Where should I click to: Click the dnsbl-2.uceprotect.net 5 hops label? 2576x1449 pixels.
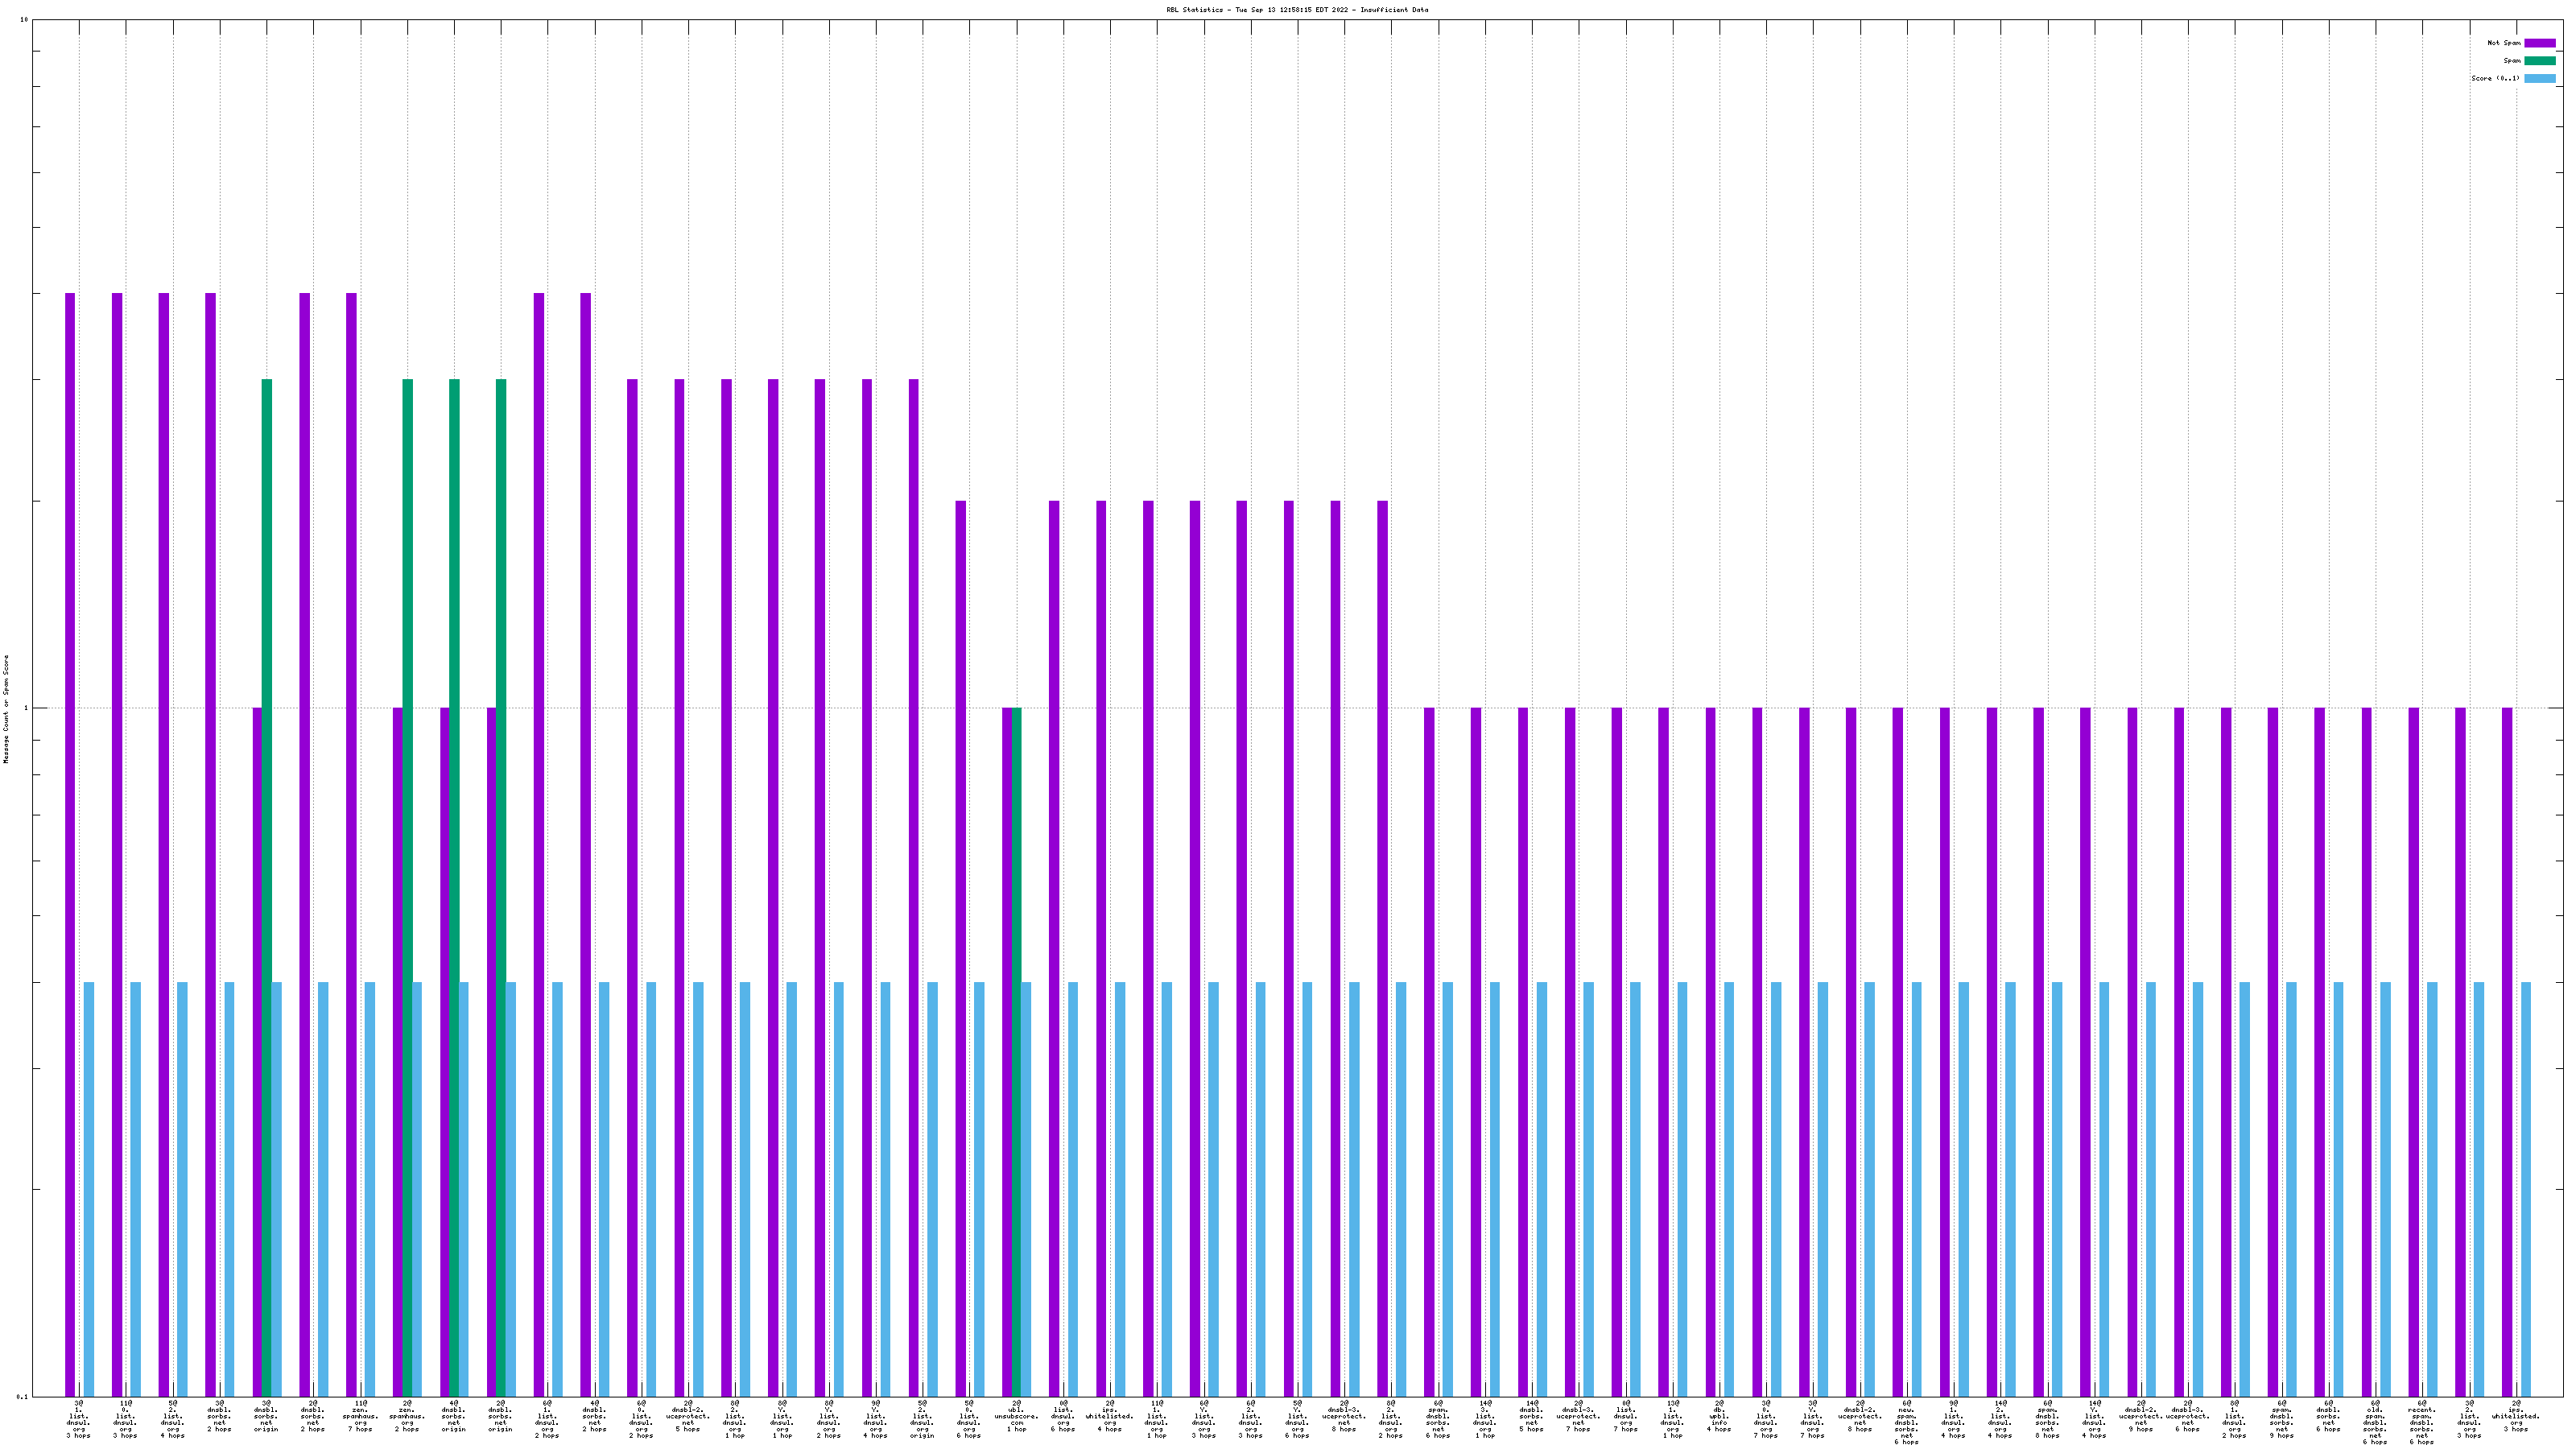(688, 1417)
